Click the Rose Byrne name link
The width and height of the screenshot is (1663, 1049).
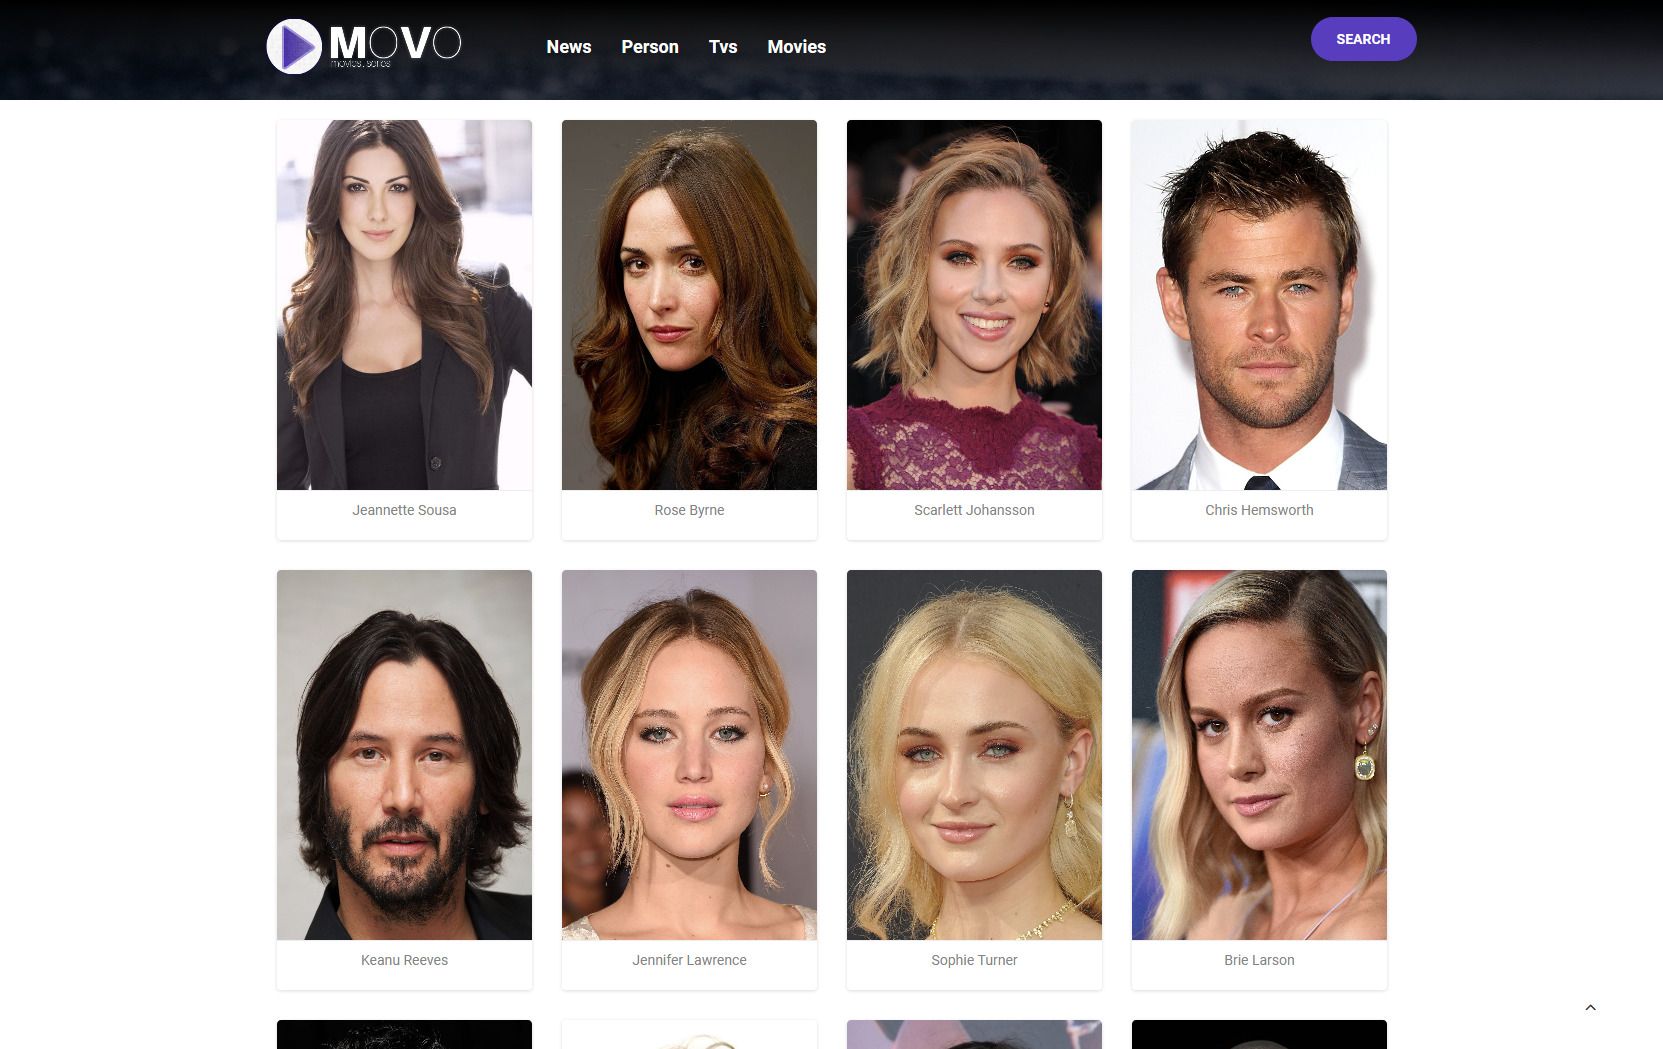pyautogui.click(x=689, y=510)
